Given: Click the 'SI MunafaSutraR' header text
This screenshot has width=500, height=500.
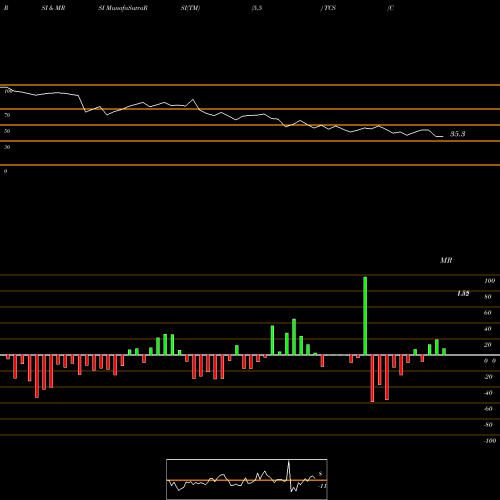Looking at the screenshot, I should click(x=123, y=8).
